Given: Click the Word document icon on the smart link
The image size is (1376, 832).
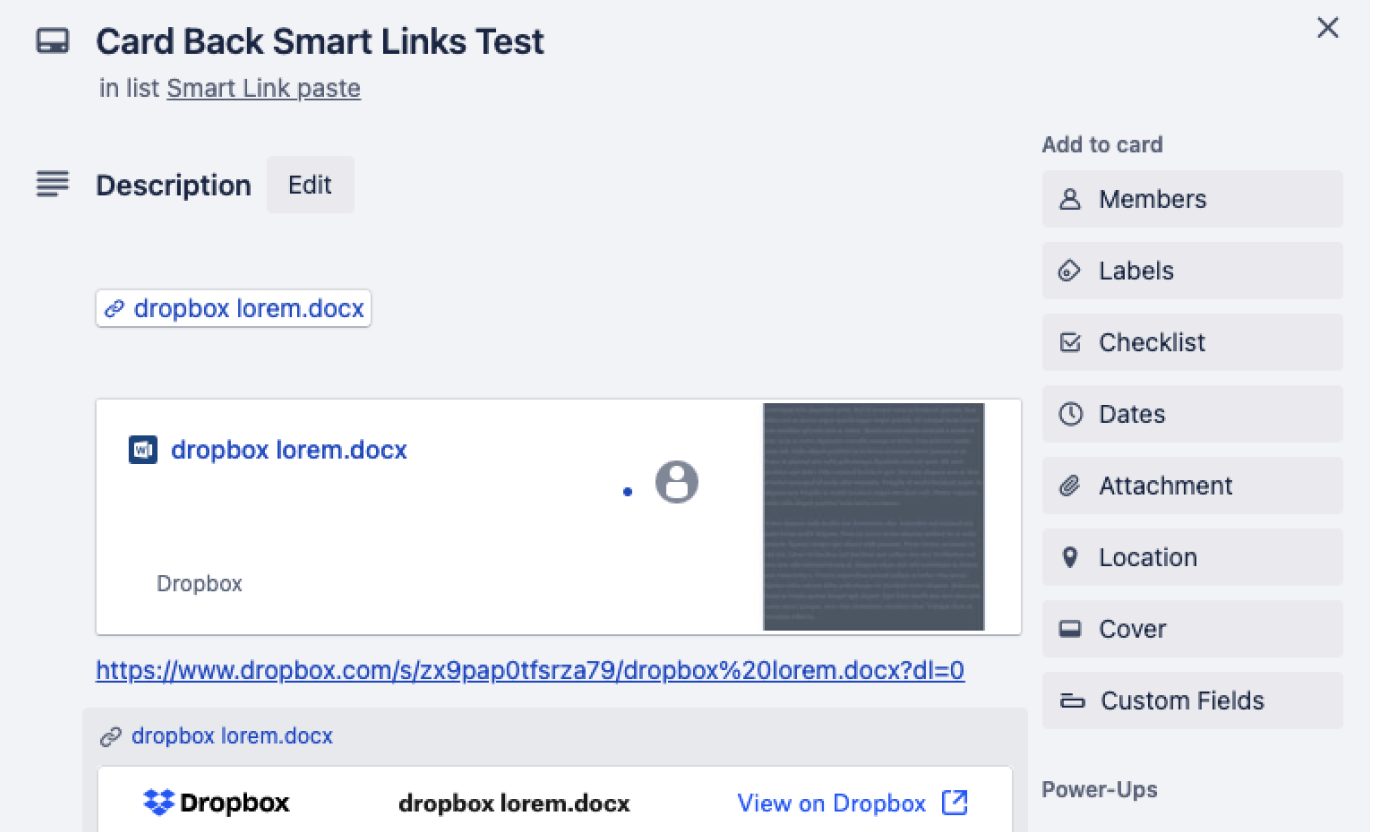Looking at the screenshot, I should coord(142,449).
